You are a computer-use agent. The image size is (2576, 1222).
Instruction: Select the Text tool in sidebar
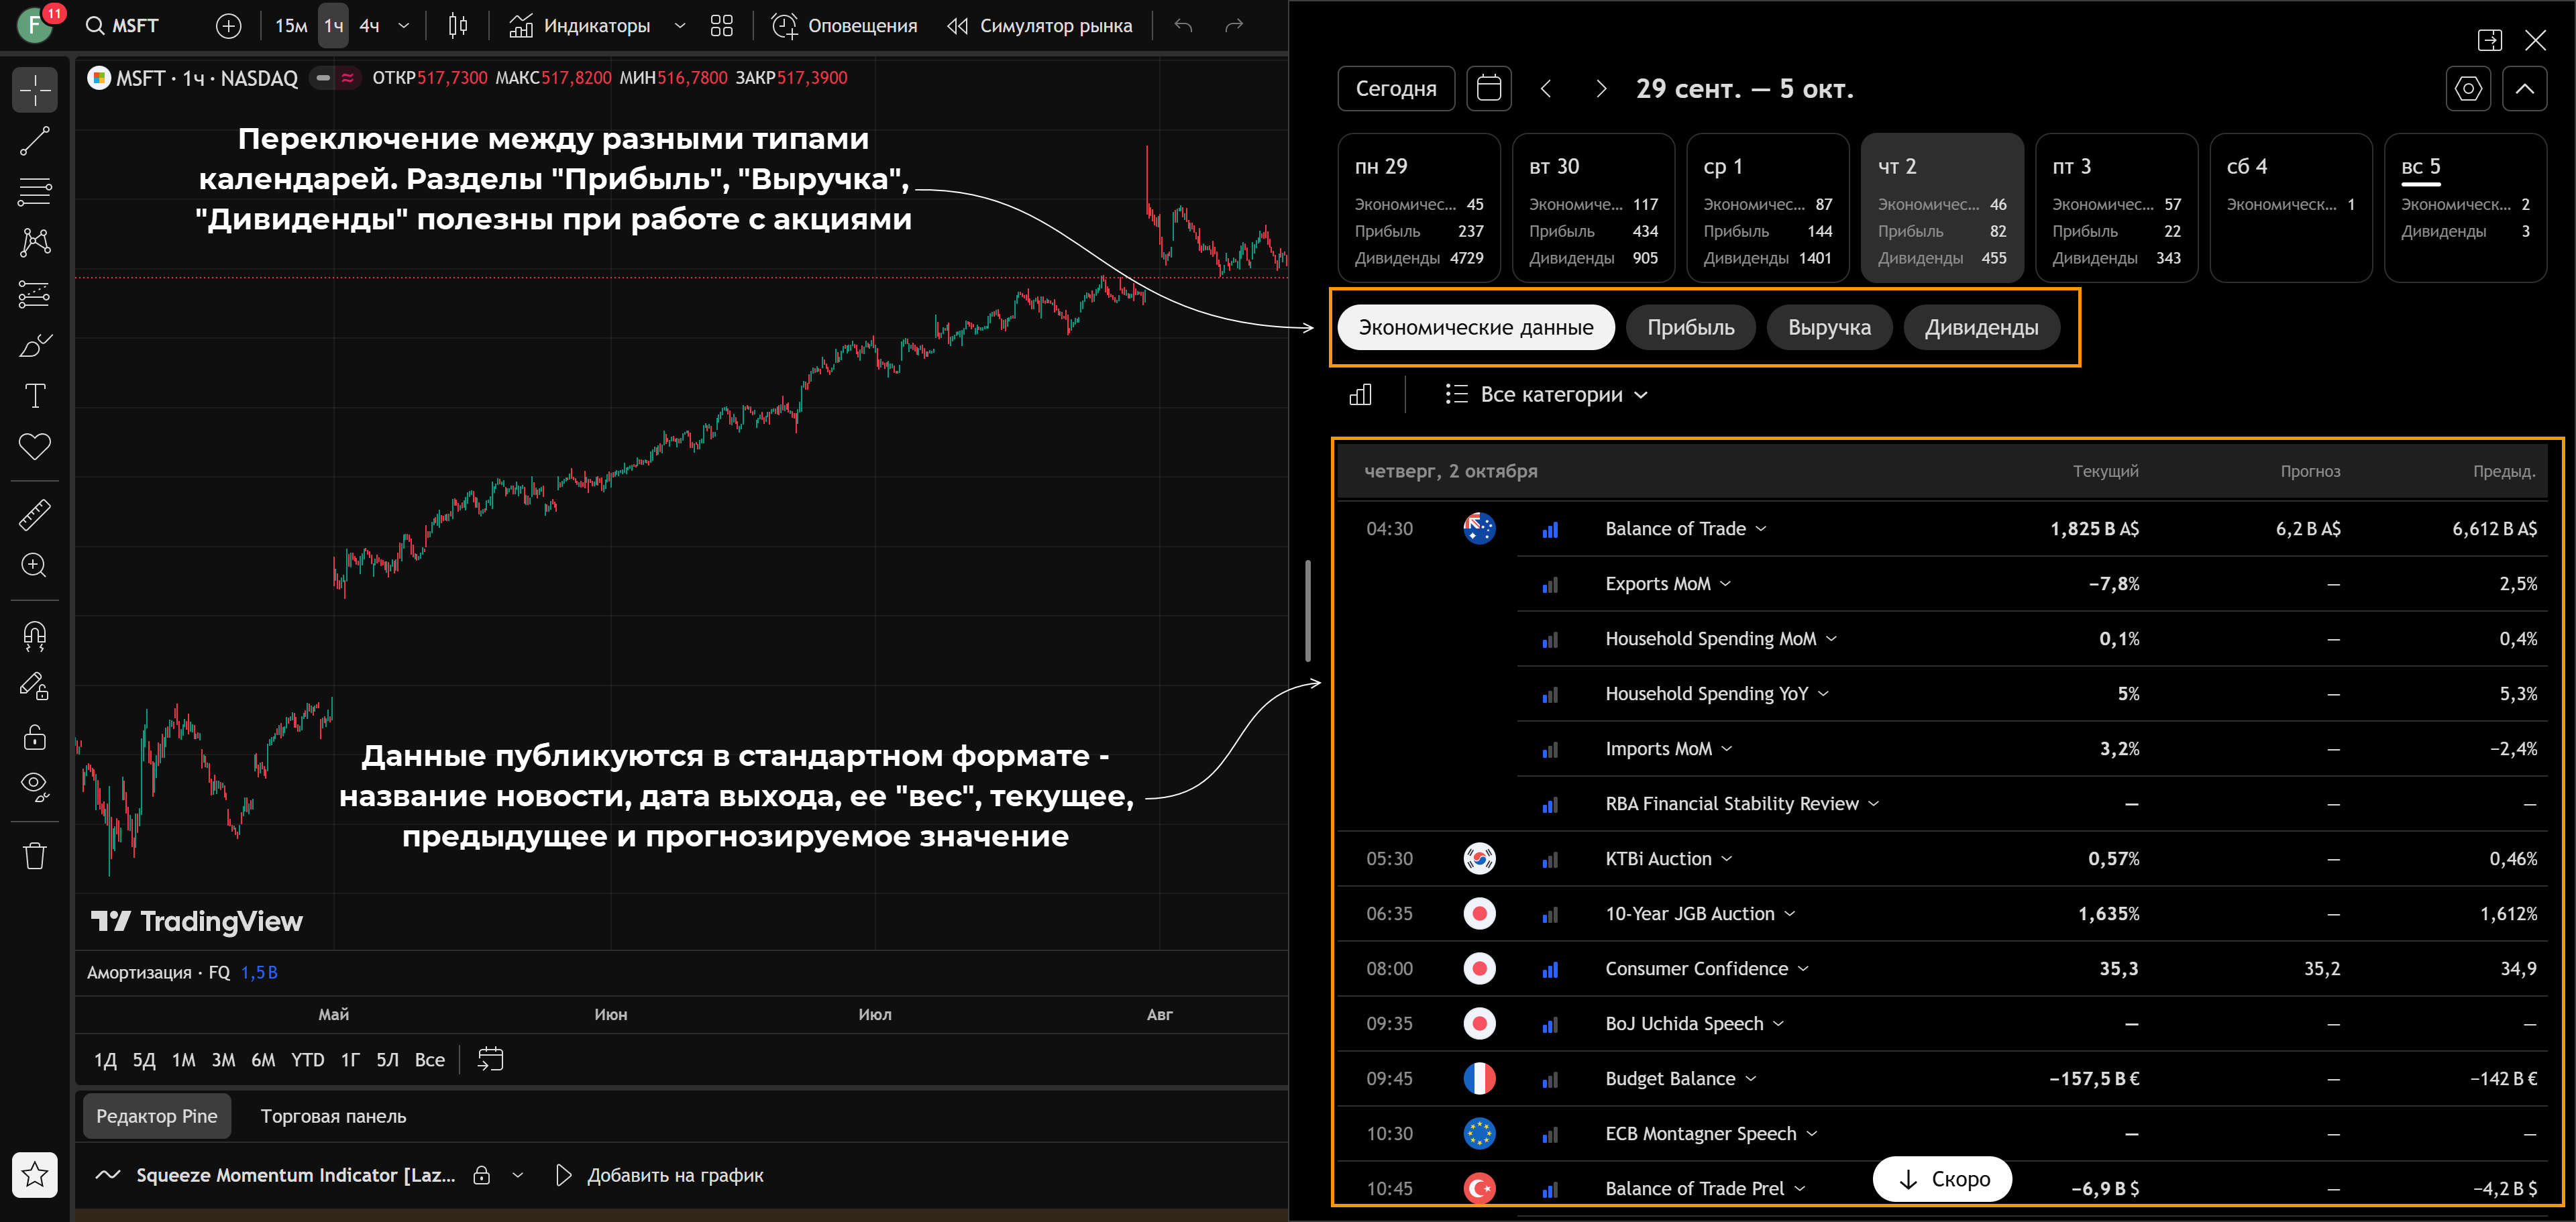click(34, 396)
